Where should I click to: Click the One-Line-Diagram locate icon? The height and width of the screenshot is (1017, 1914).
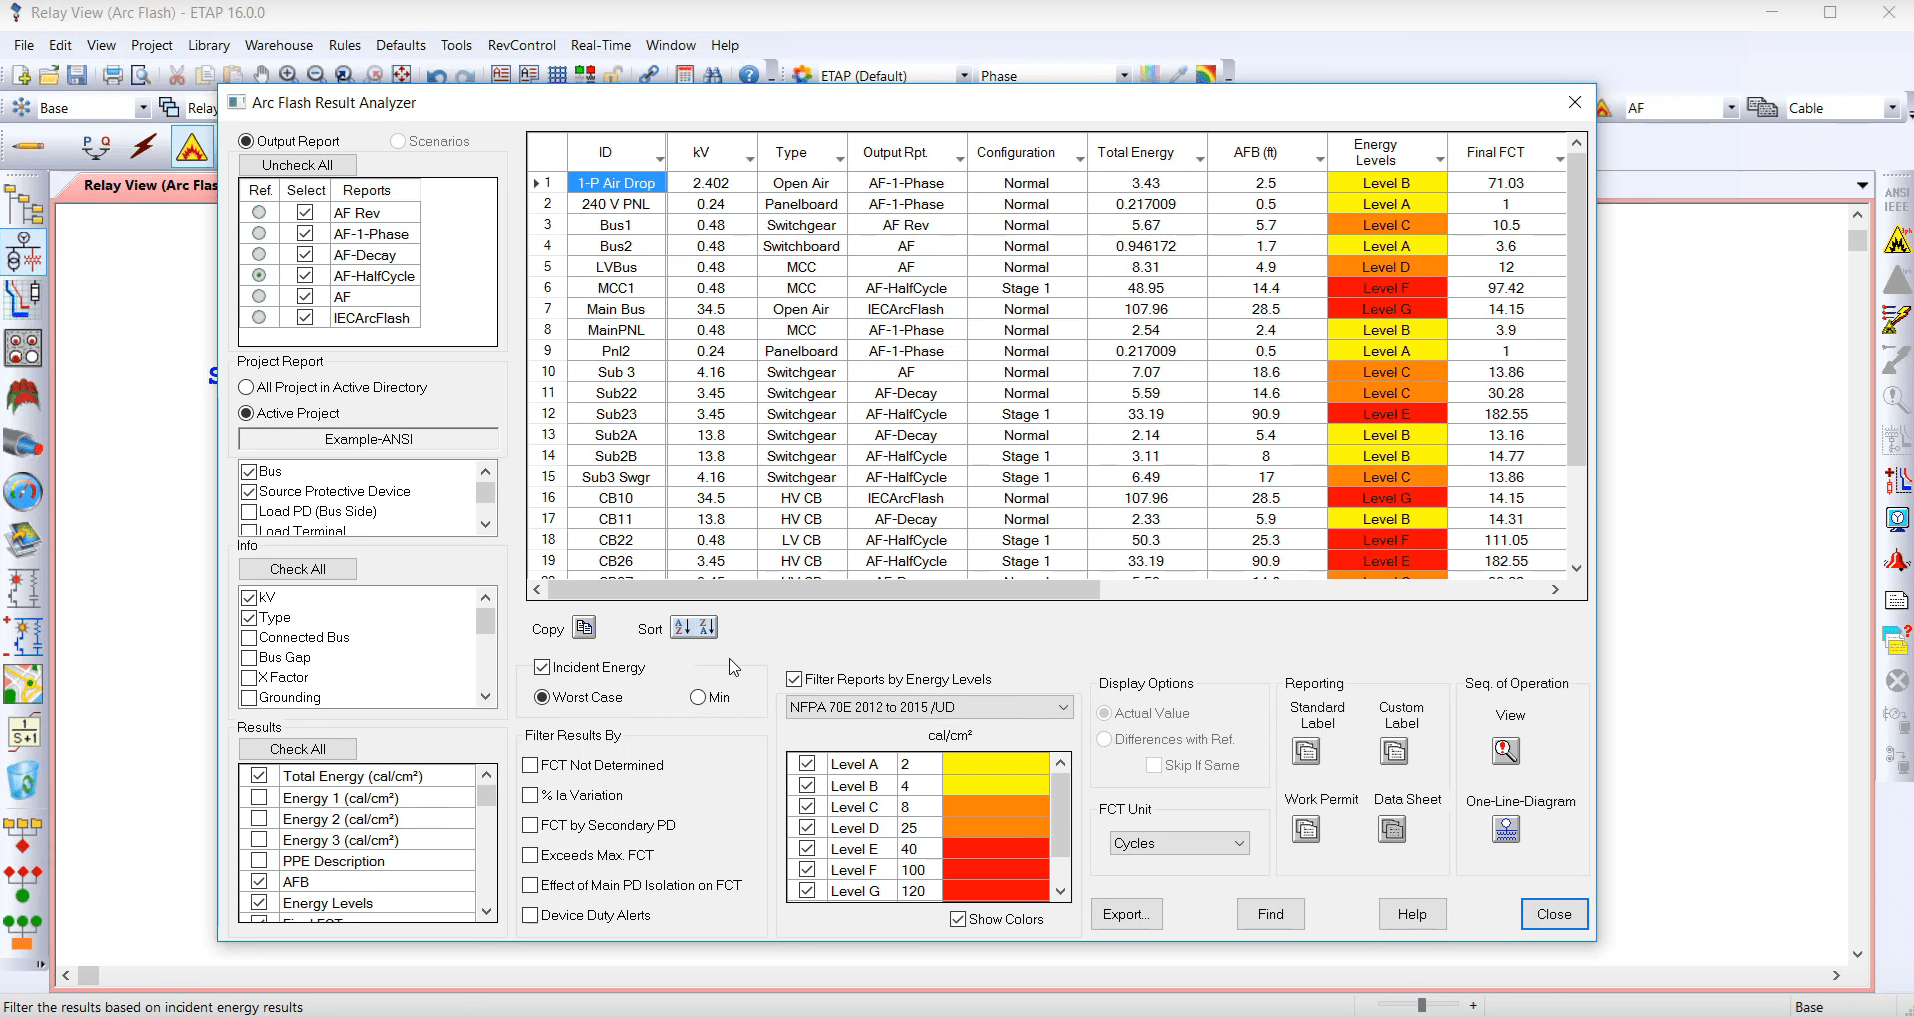tap(1506, 829)
